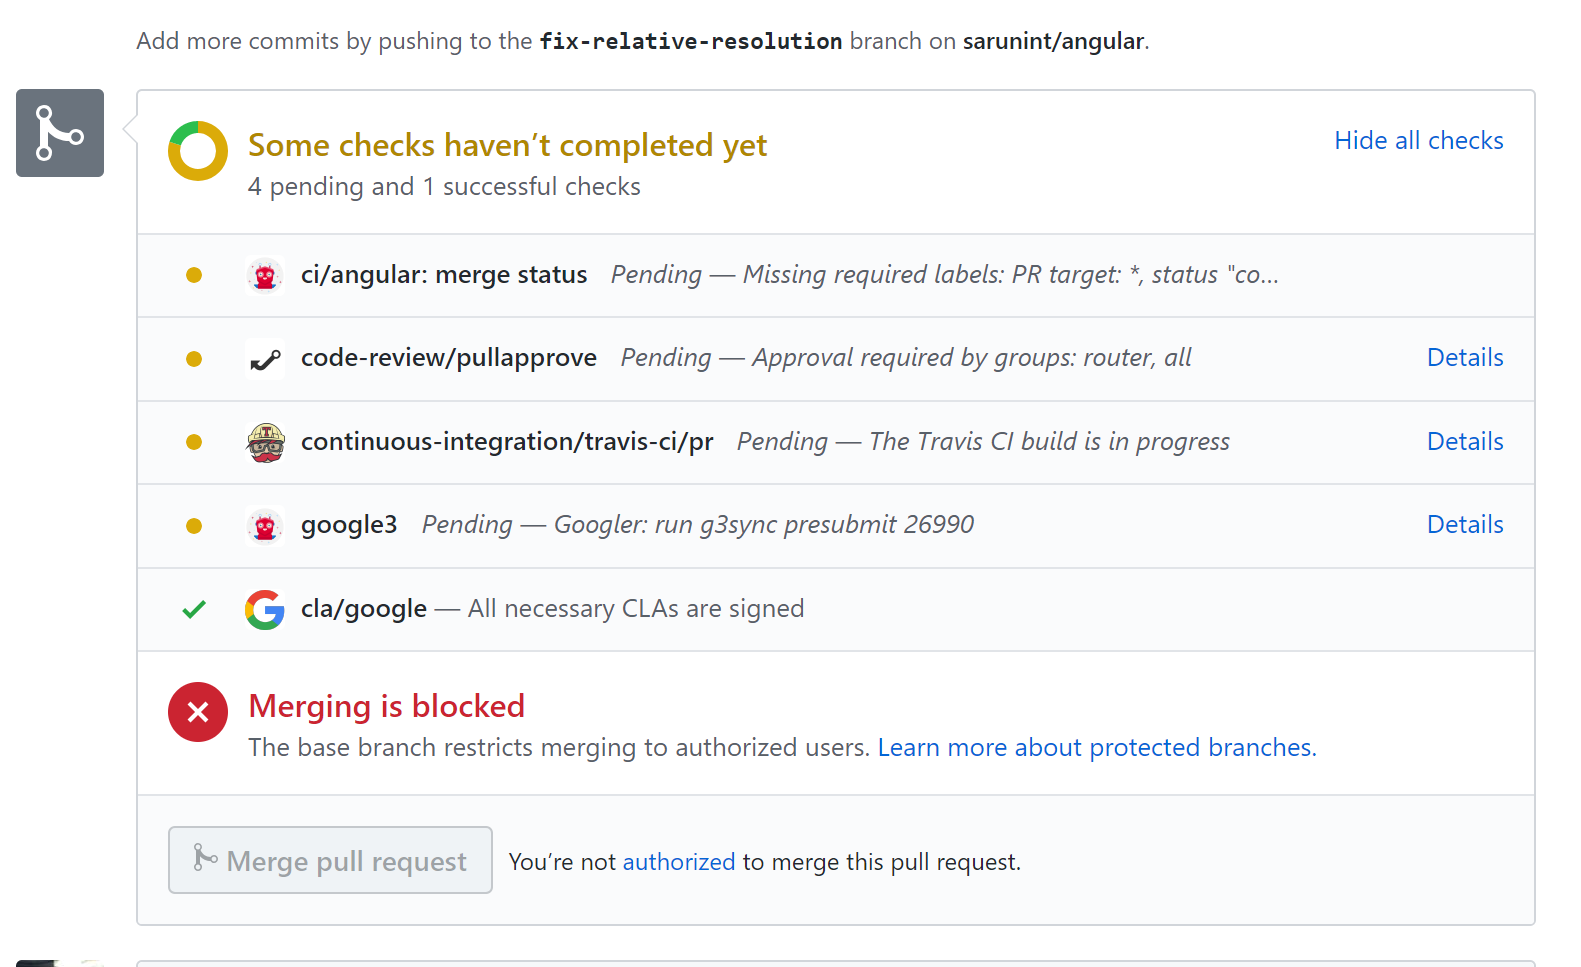1581x967 pixels.
Task: Expand Details for the Travis CI build
Action: (1465, 442)
